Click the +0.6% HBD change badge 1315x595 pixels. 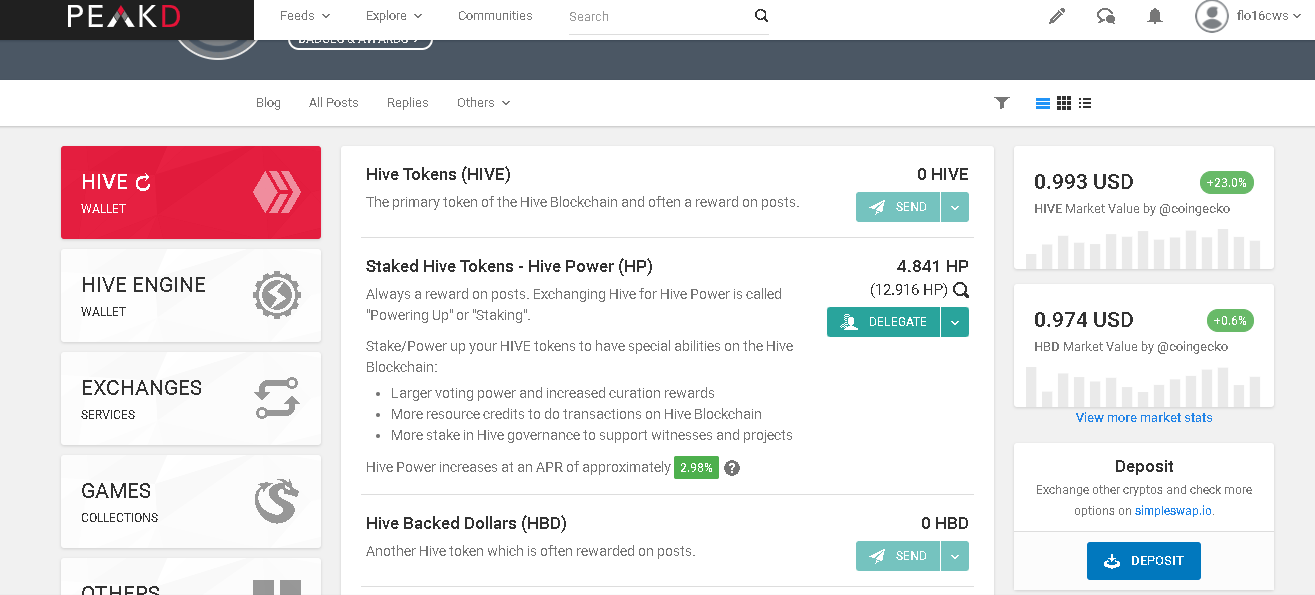click(x=1230, y=321)
